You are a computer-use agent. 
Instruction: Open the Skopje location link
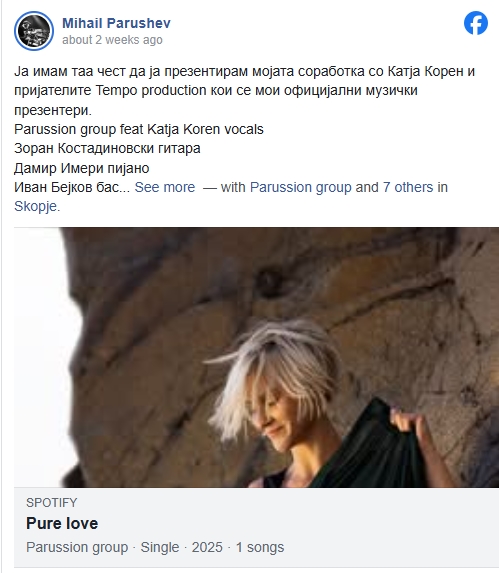click(x=35, y=206)
